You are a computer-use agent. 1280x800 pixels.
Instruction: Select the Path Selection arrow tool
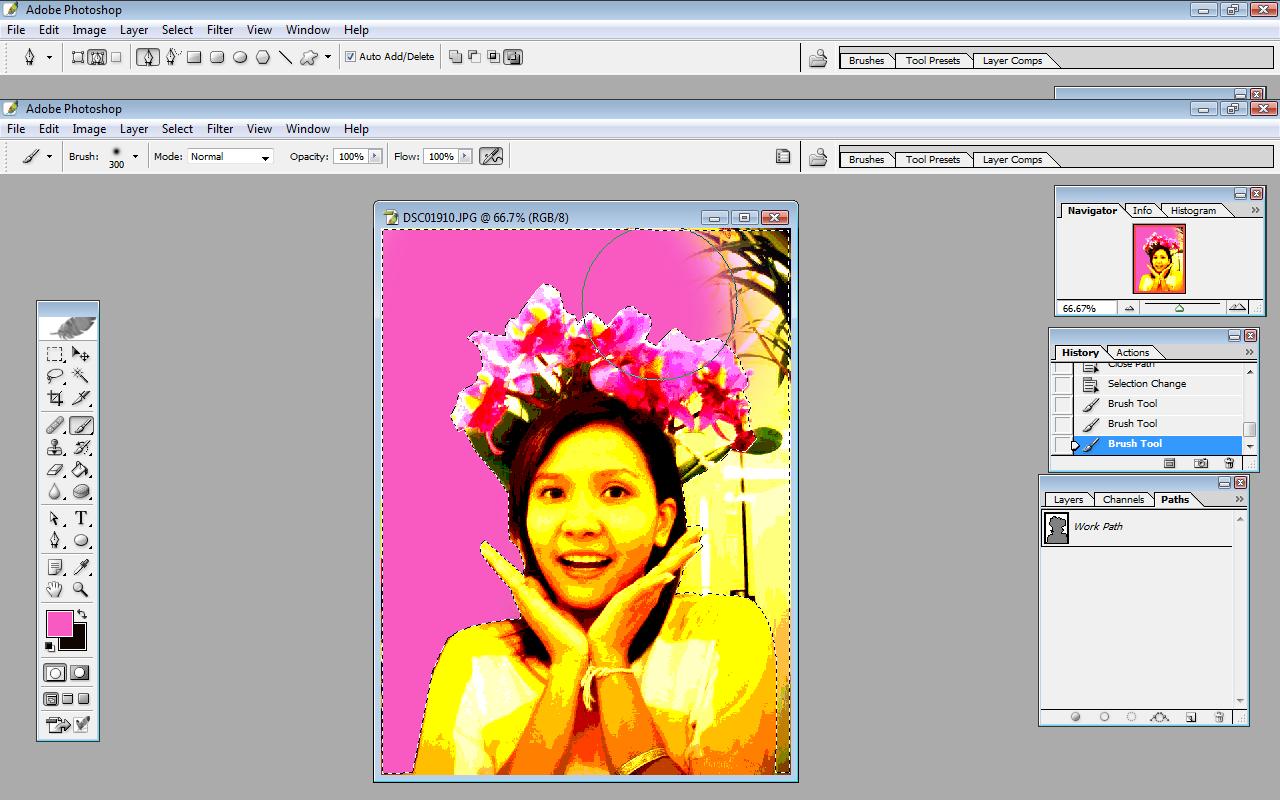[55, 518]
